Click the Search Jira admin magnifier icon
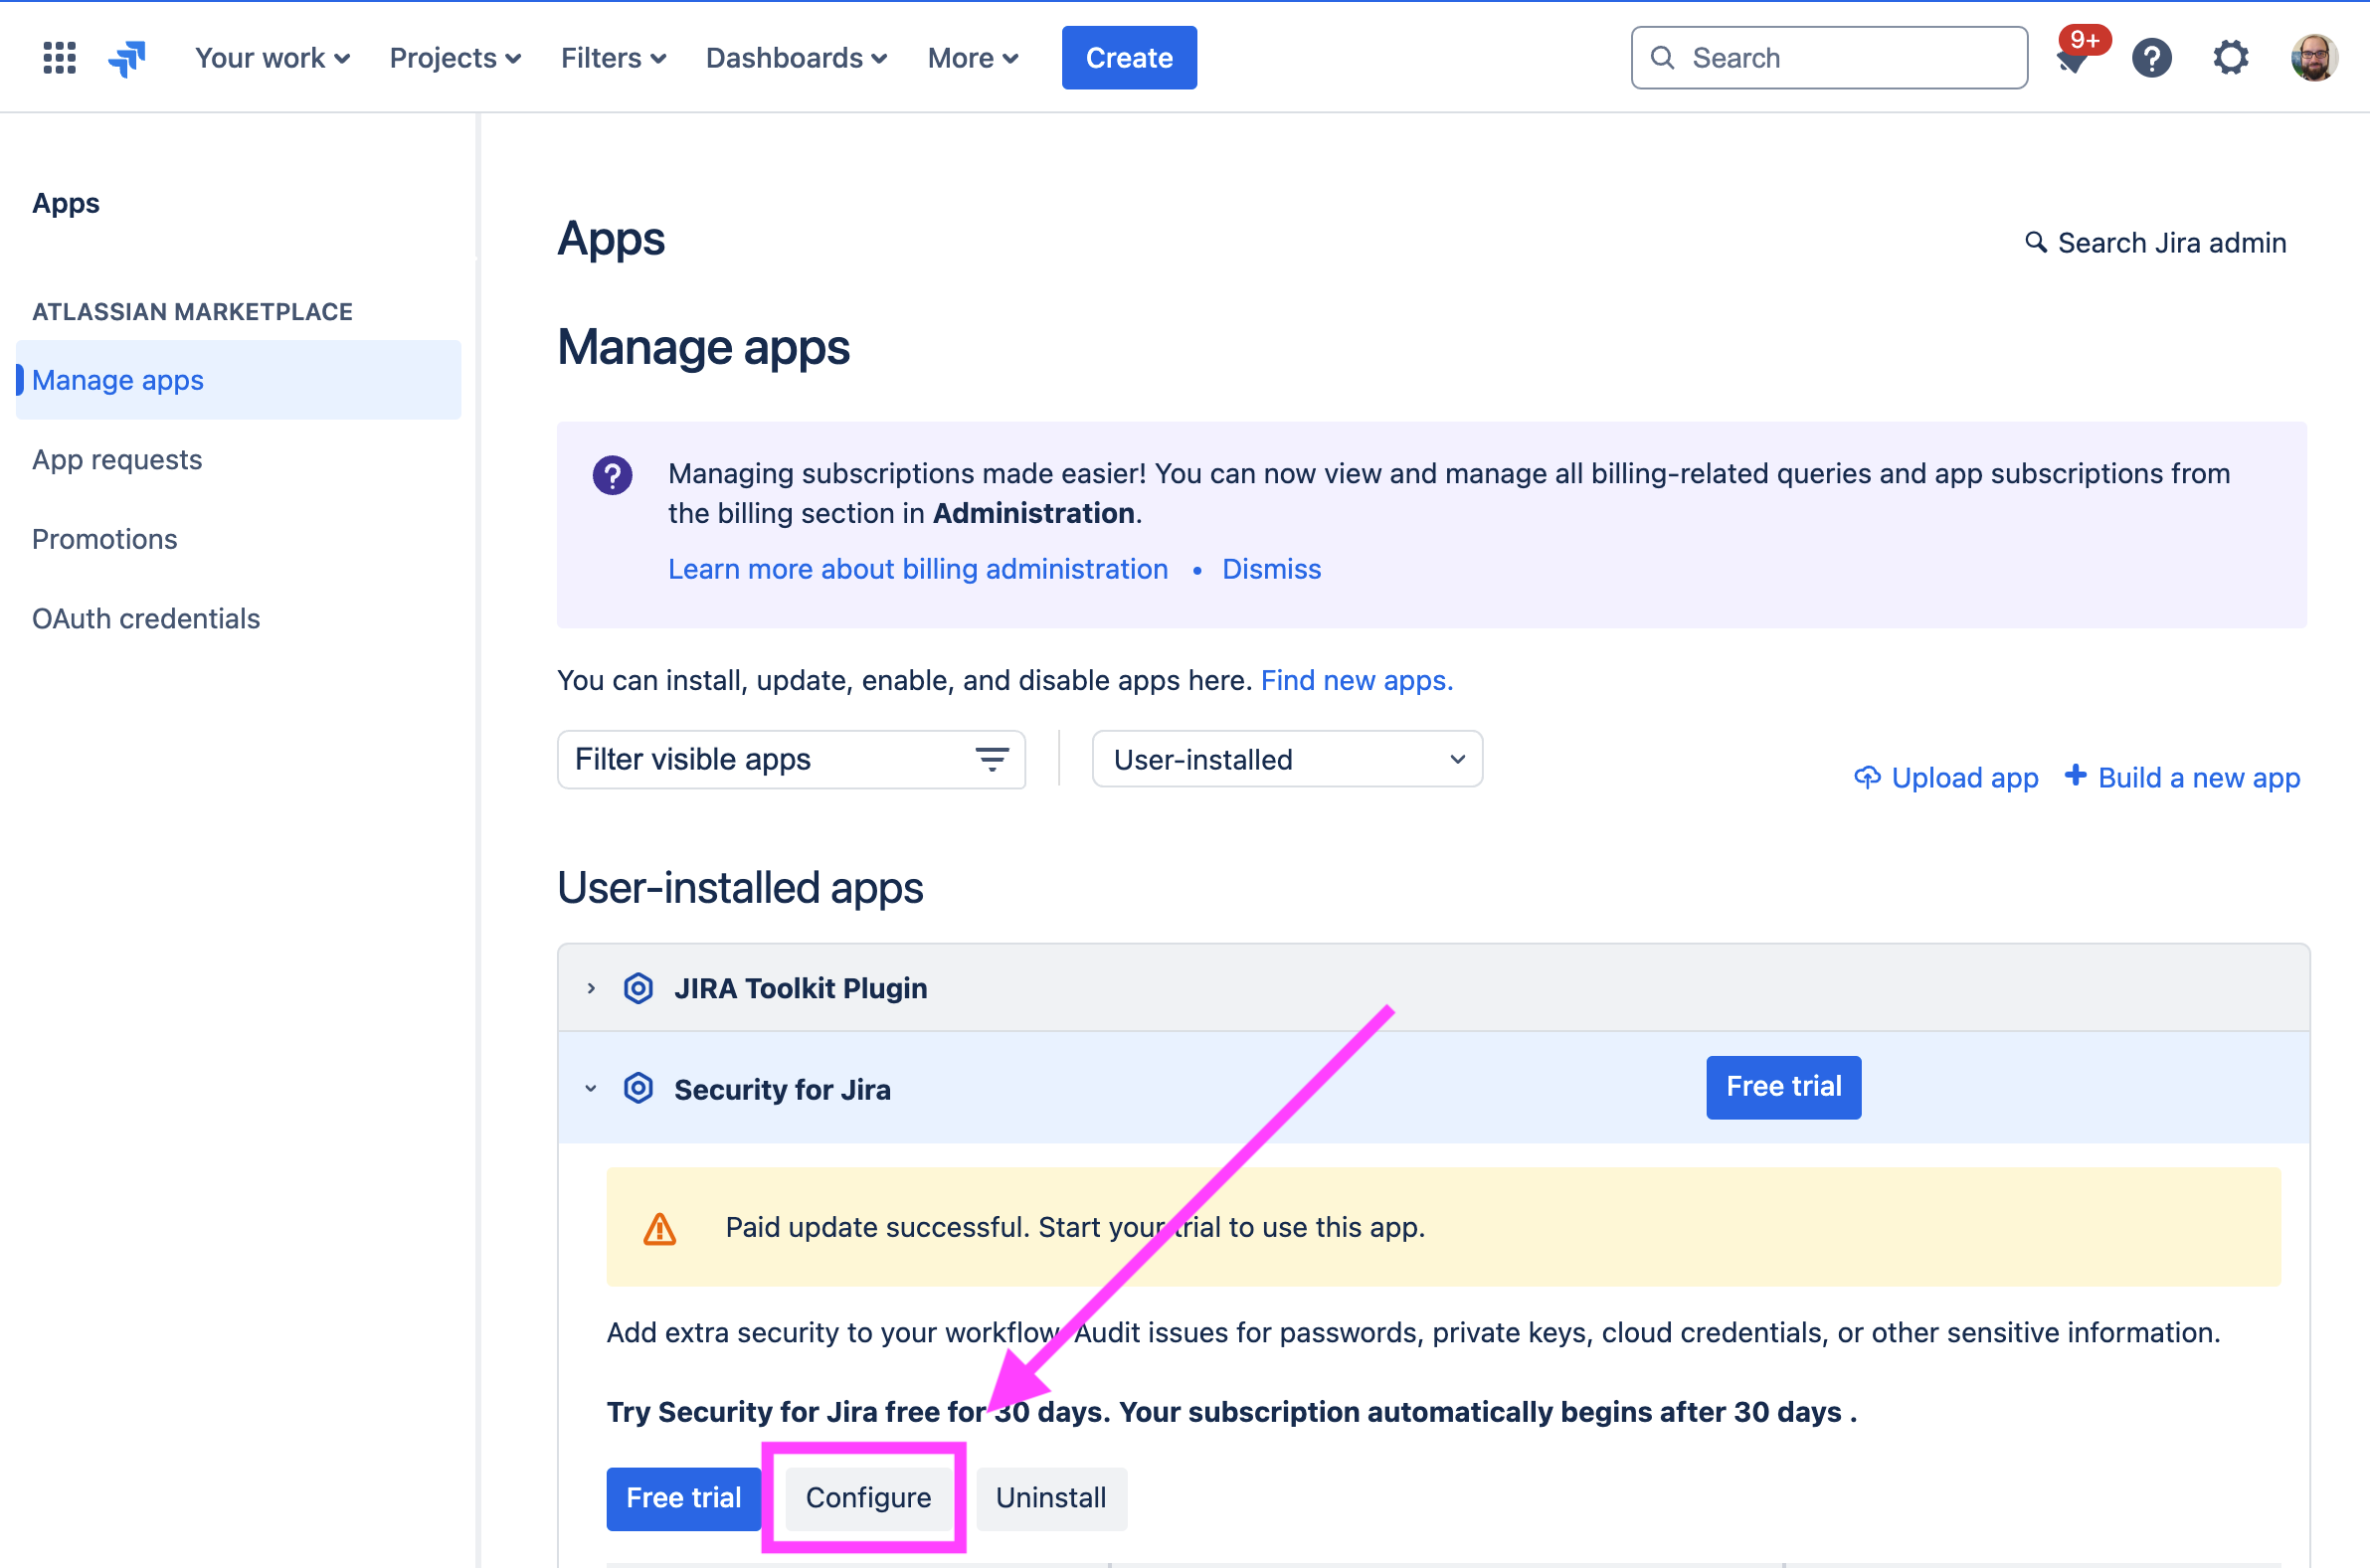This screenshot has height=1568, width=2370. [x=2035, y=242]
